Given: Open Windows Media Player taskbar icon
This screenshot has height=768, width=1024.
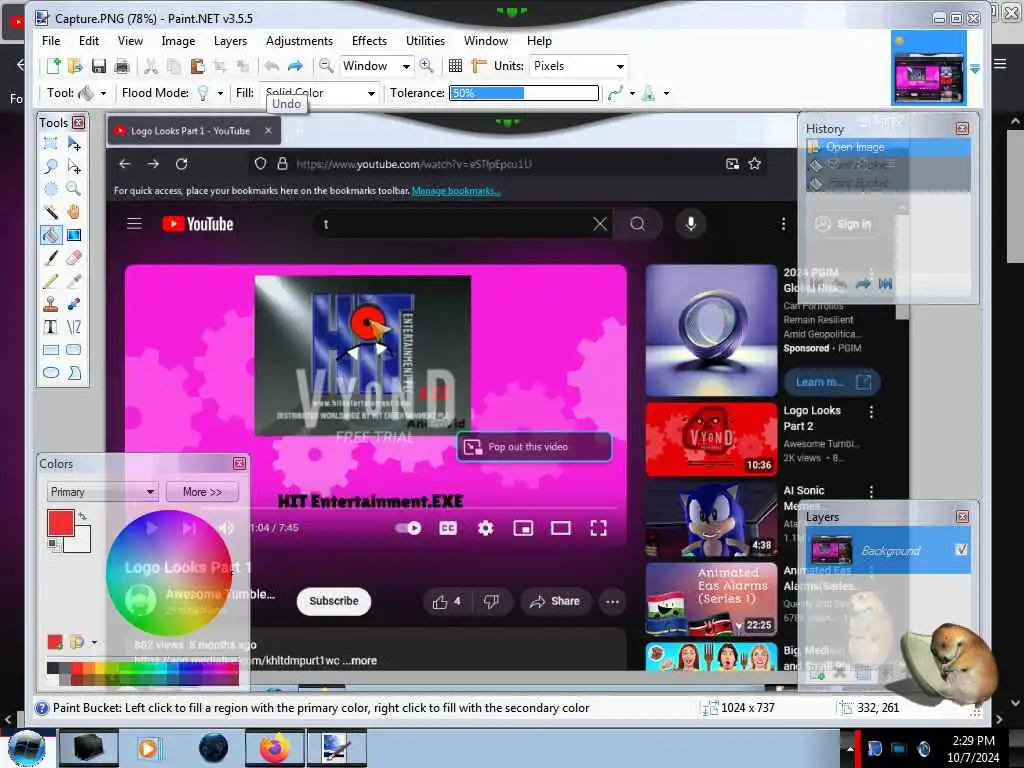Looking at the screenshot, I should click(x=149, y=748).
